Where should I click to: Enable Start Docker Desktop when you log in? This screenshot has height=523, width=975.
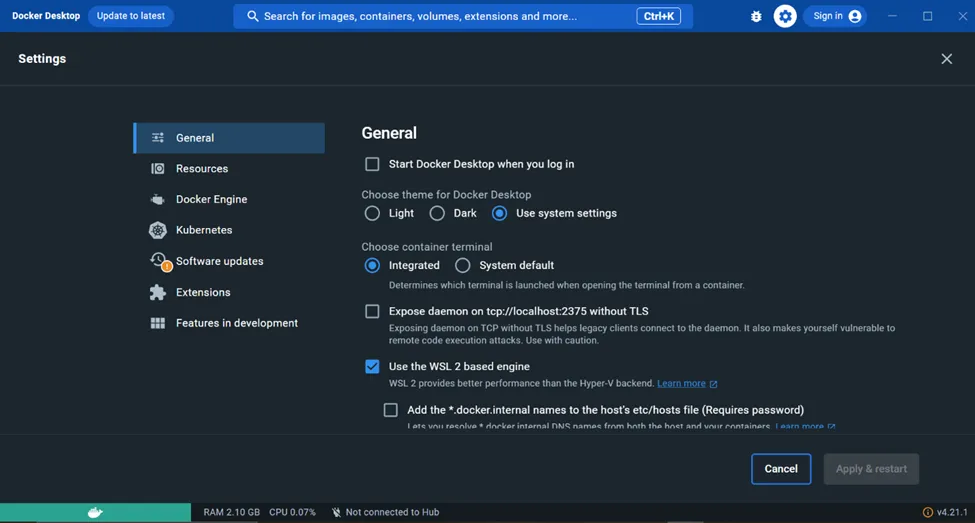coord(372,164)
